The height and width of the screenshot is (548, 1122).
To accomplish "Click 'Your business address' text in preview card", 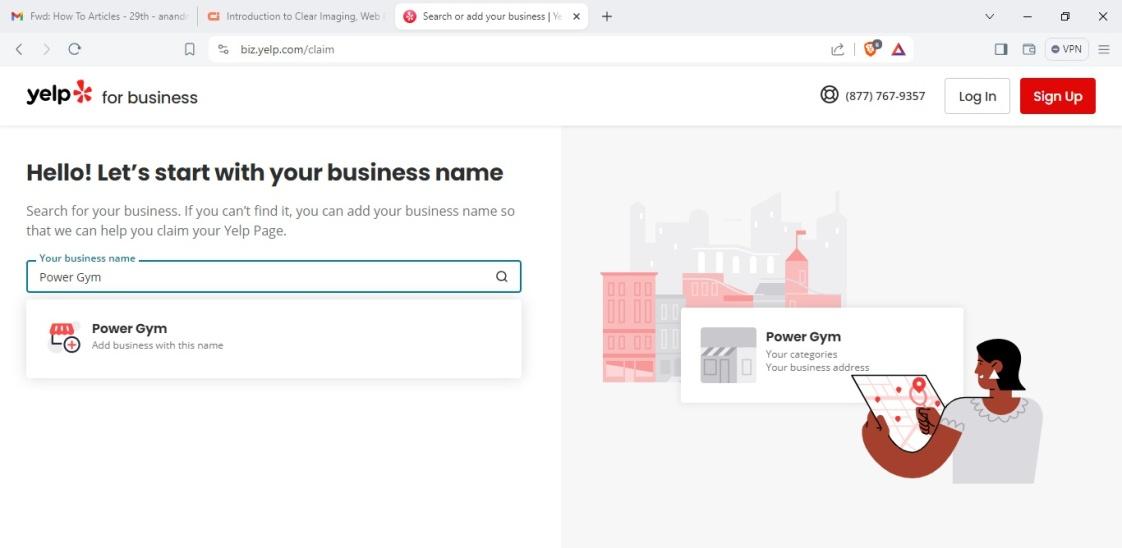I will tap(817, 368).
